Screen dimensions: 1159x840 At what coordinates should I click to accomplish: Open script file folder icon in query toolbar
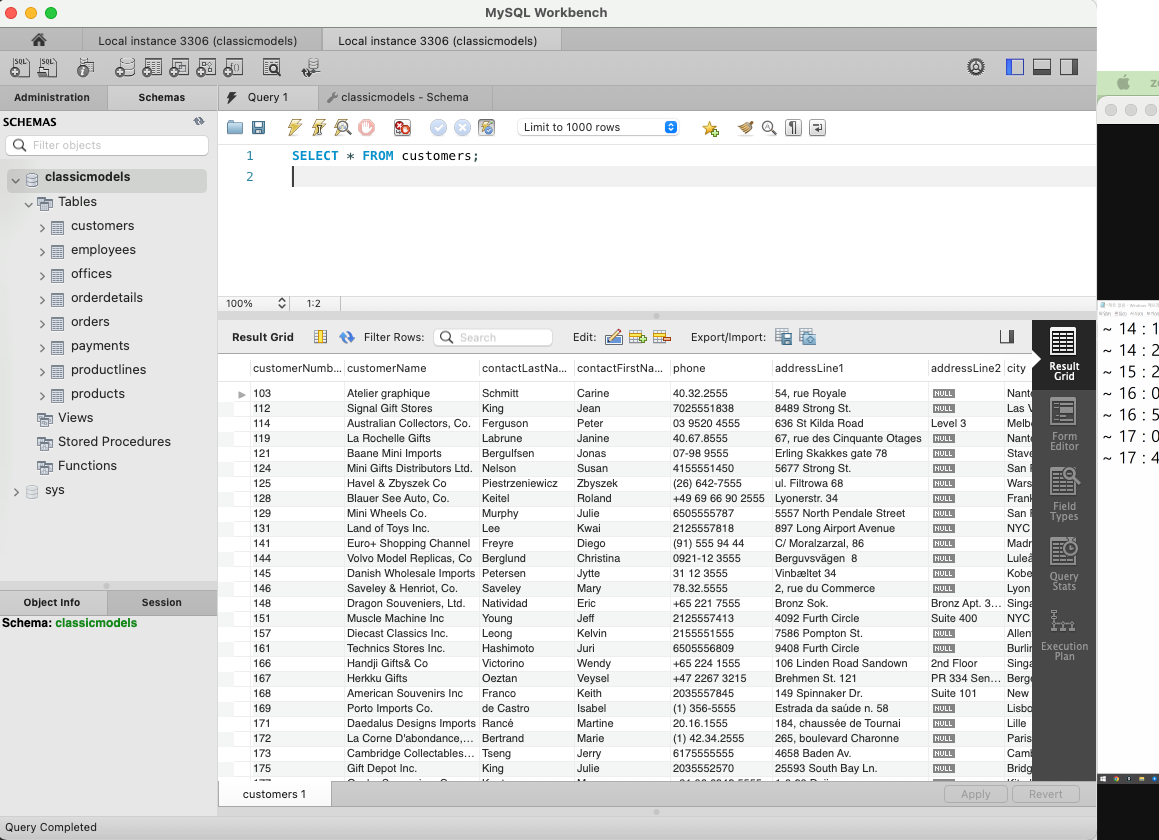pyautogui.click(x=235, y=127)
